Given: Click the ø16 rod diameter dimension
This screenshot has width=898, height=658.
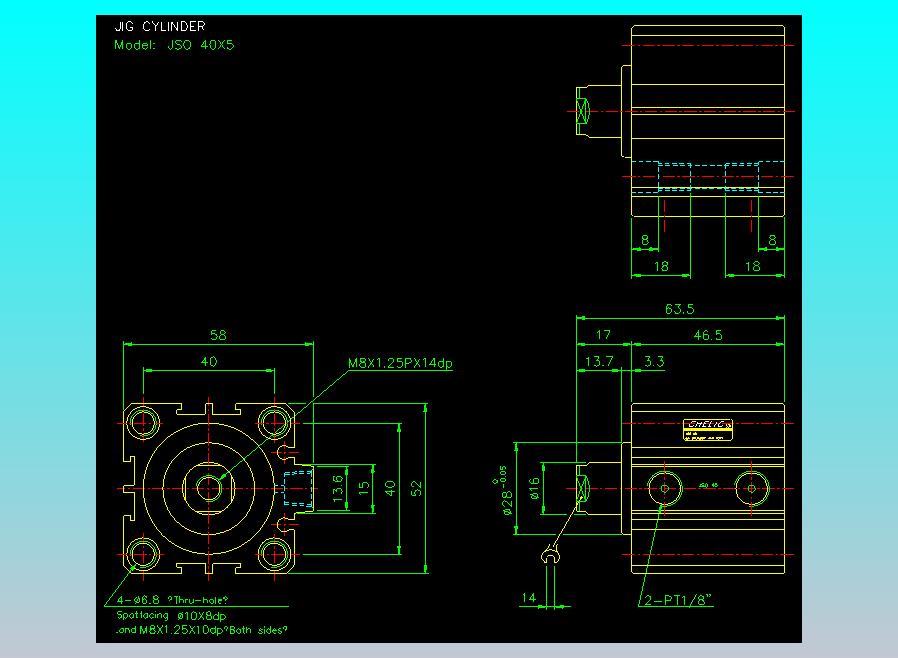Looking at the screenshot, I should pyautogui.click(x=534, y=488).
